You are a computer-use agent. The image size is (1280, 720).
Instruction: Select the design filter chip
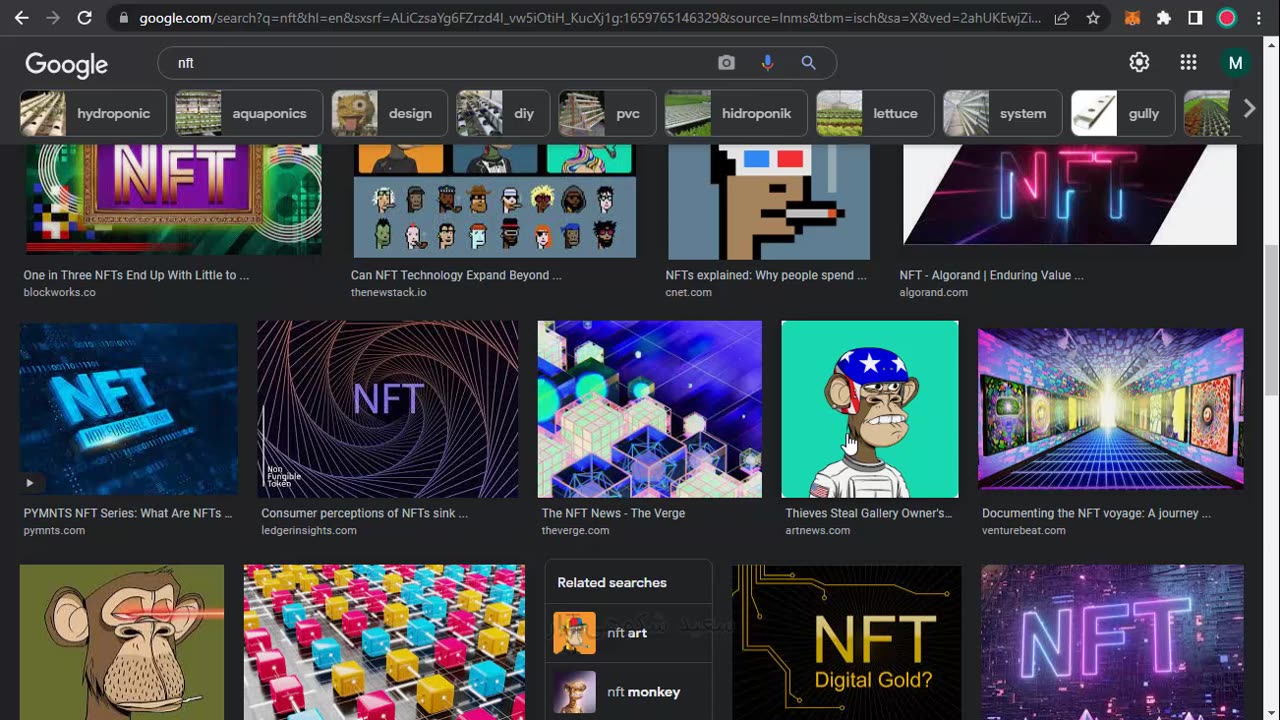(389, 113)
